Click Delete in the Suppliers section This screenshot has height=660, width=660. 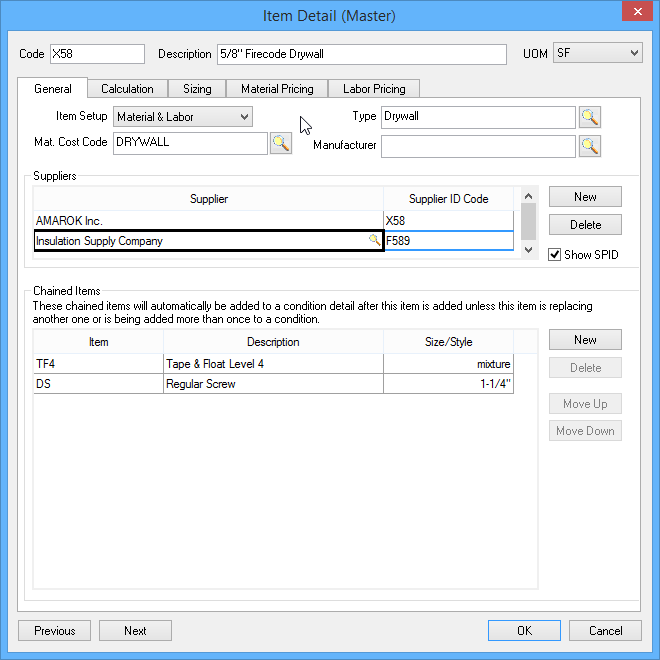coord(585,225)
